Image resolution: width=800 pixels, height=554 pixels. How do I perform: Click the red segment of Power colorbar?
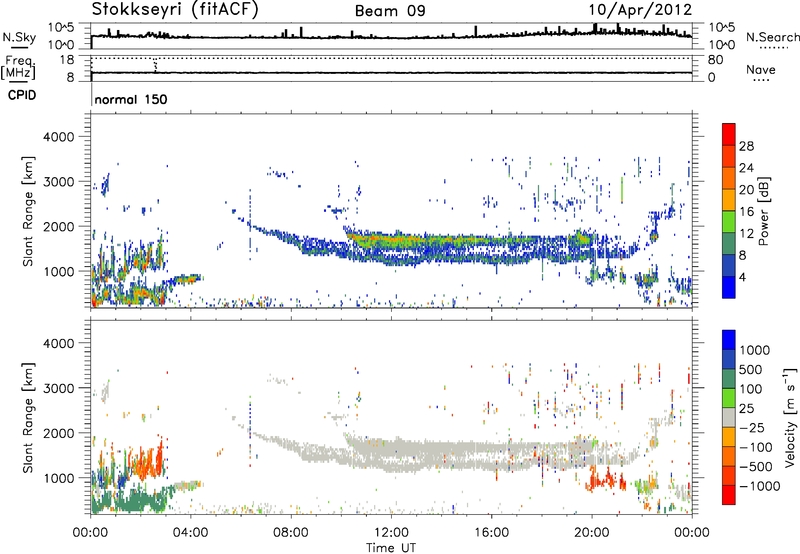point(729,134)
